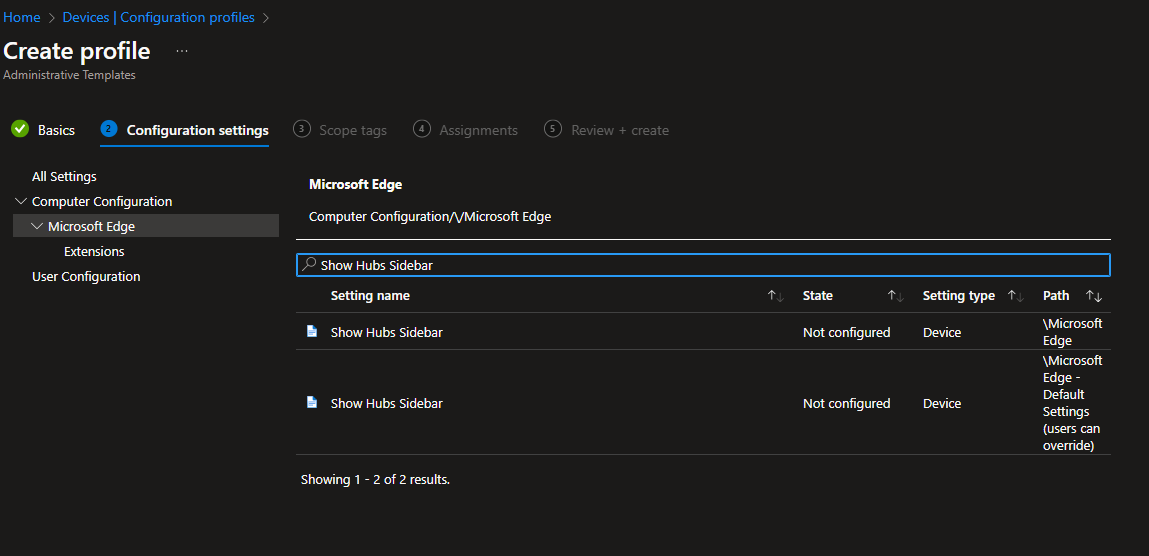The width and height of the screenshot is (1149, 556).
Task: Click the Administrative Templates subtitle
Action: pos(70,75)
